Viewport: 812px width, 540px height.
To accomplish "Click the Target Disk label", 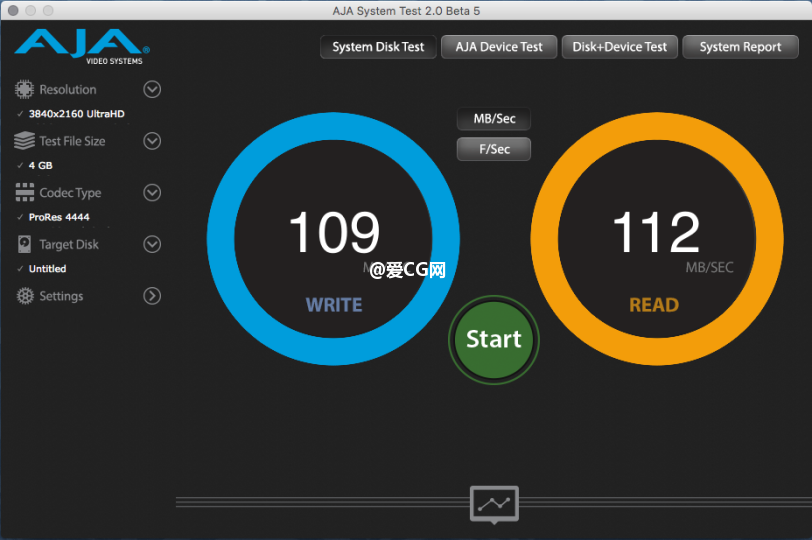I will [69, 244].
